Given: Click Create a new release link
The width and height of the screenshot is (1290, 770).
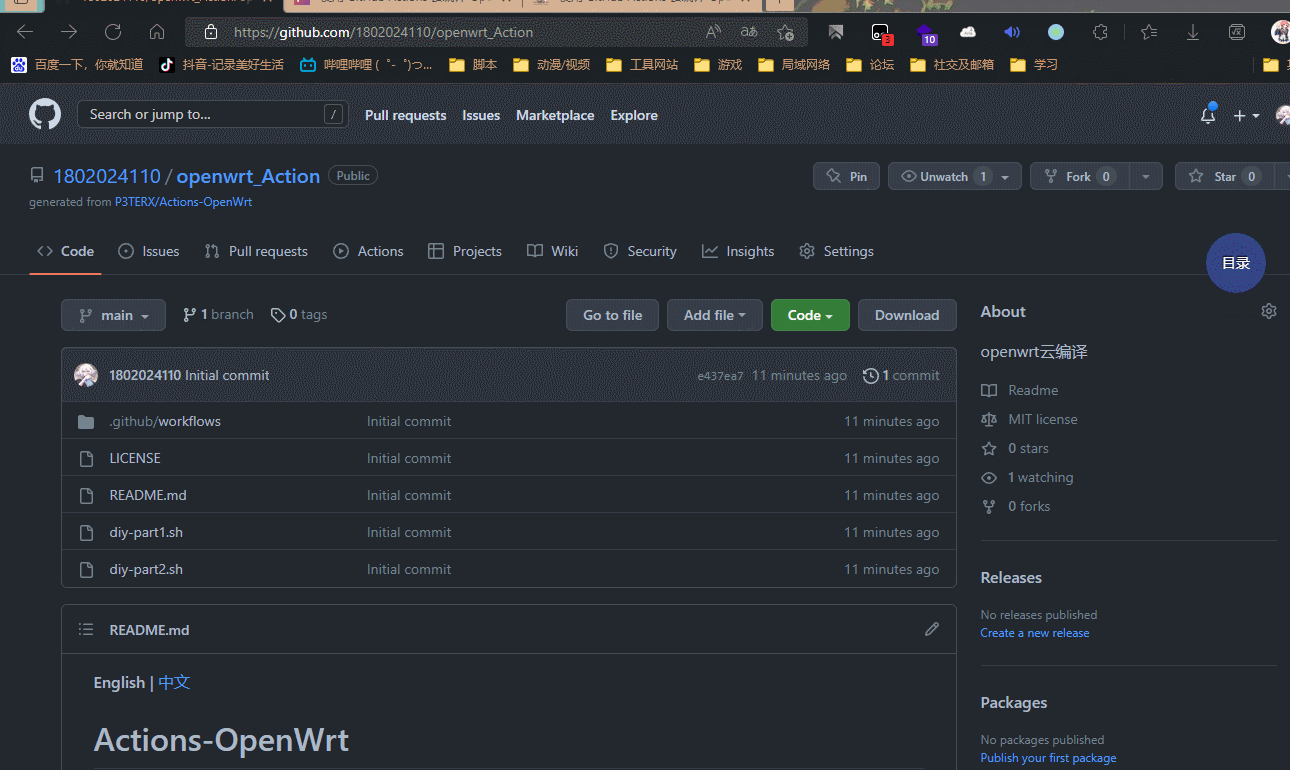Looking at the screenshot, I should [1035, 633].
